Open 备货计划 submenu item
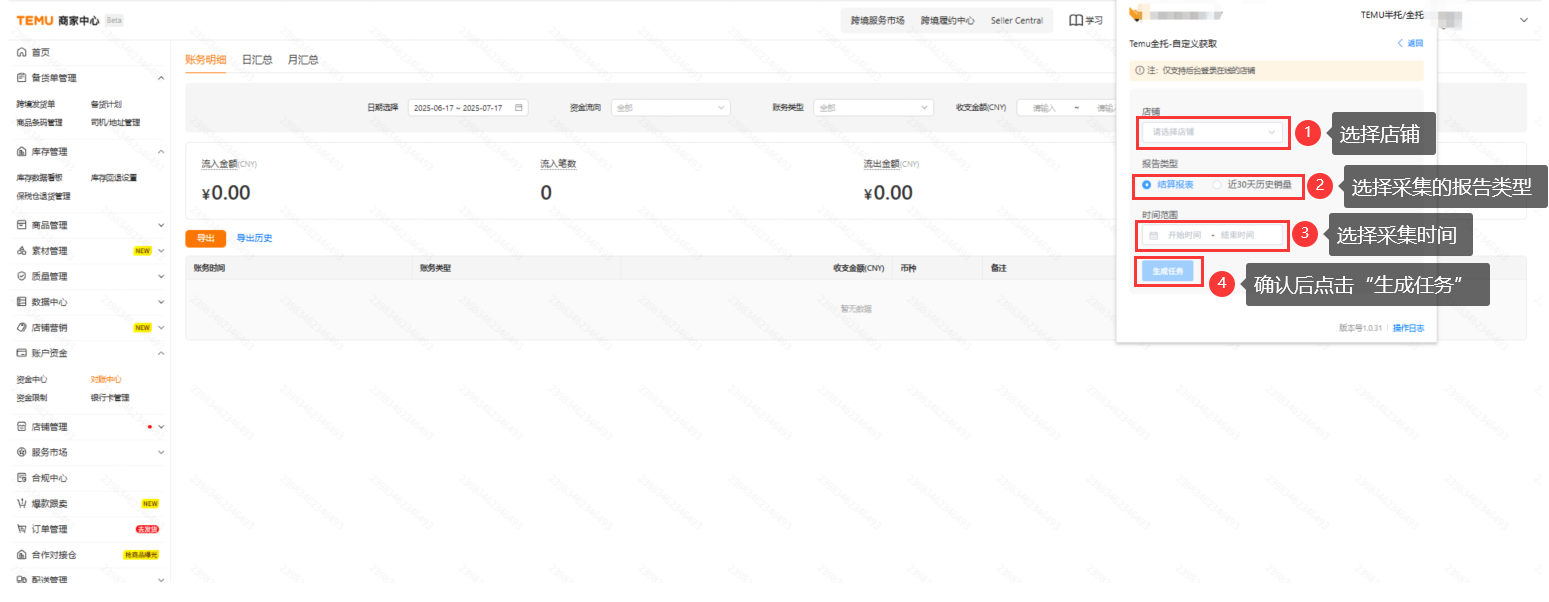The height and width of the screenshot is (602, 1549). click(106, 104)
